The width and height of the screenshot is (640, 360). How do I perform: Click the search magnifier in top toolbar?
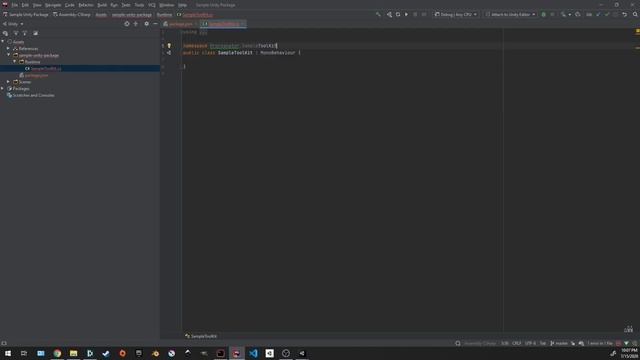coord(635,14)
